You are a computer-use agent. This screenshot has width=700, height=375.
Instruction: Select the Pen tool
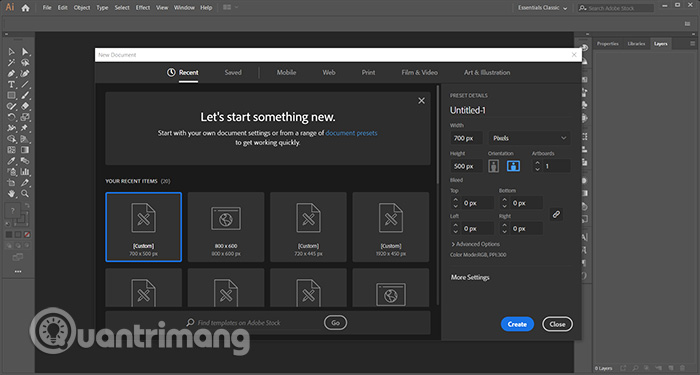11,73
